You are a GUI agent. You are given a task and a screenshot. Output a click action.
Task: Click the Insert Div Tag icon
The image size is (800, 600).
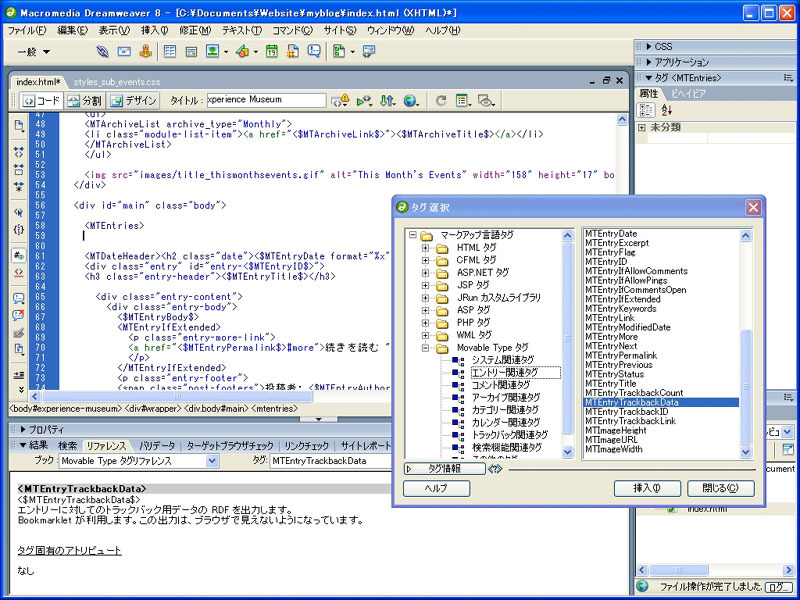pos(191,52)
